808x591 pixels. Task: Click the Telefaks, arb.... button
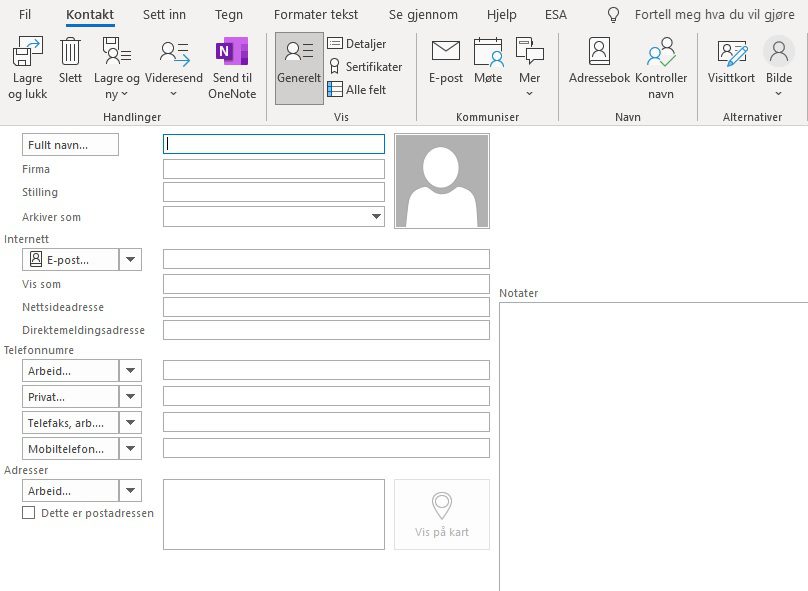[70, 423]
